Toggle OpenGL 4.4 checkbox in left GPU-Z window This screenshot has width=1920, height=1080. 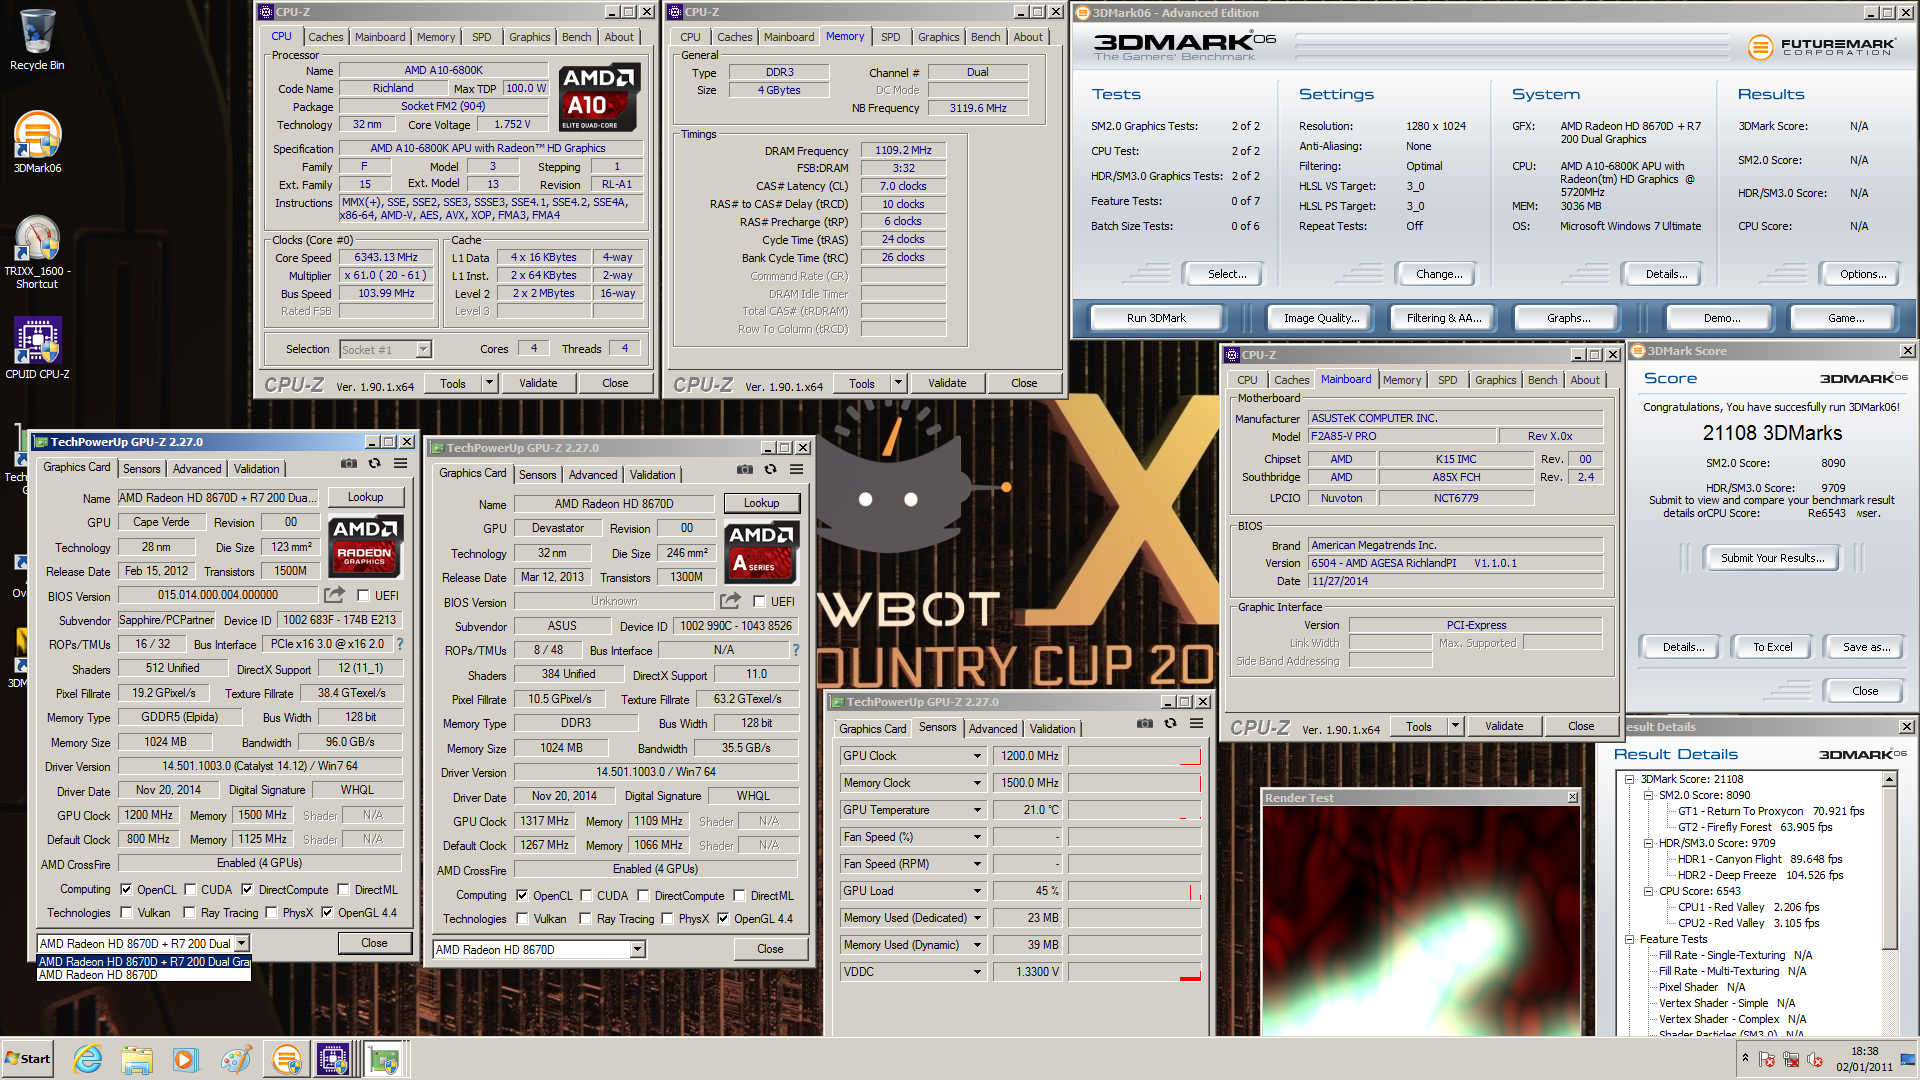[326, 913]
